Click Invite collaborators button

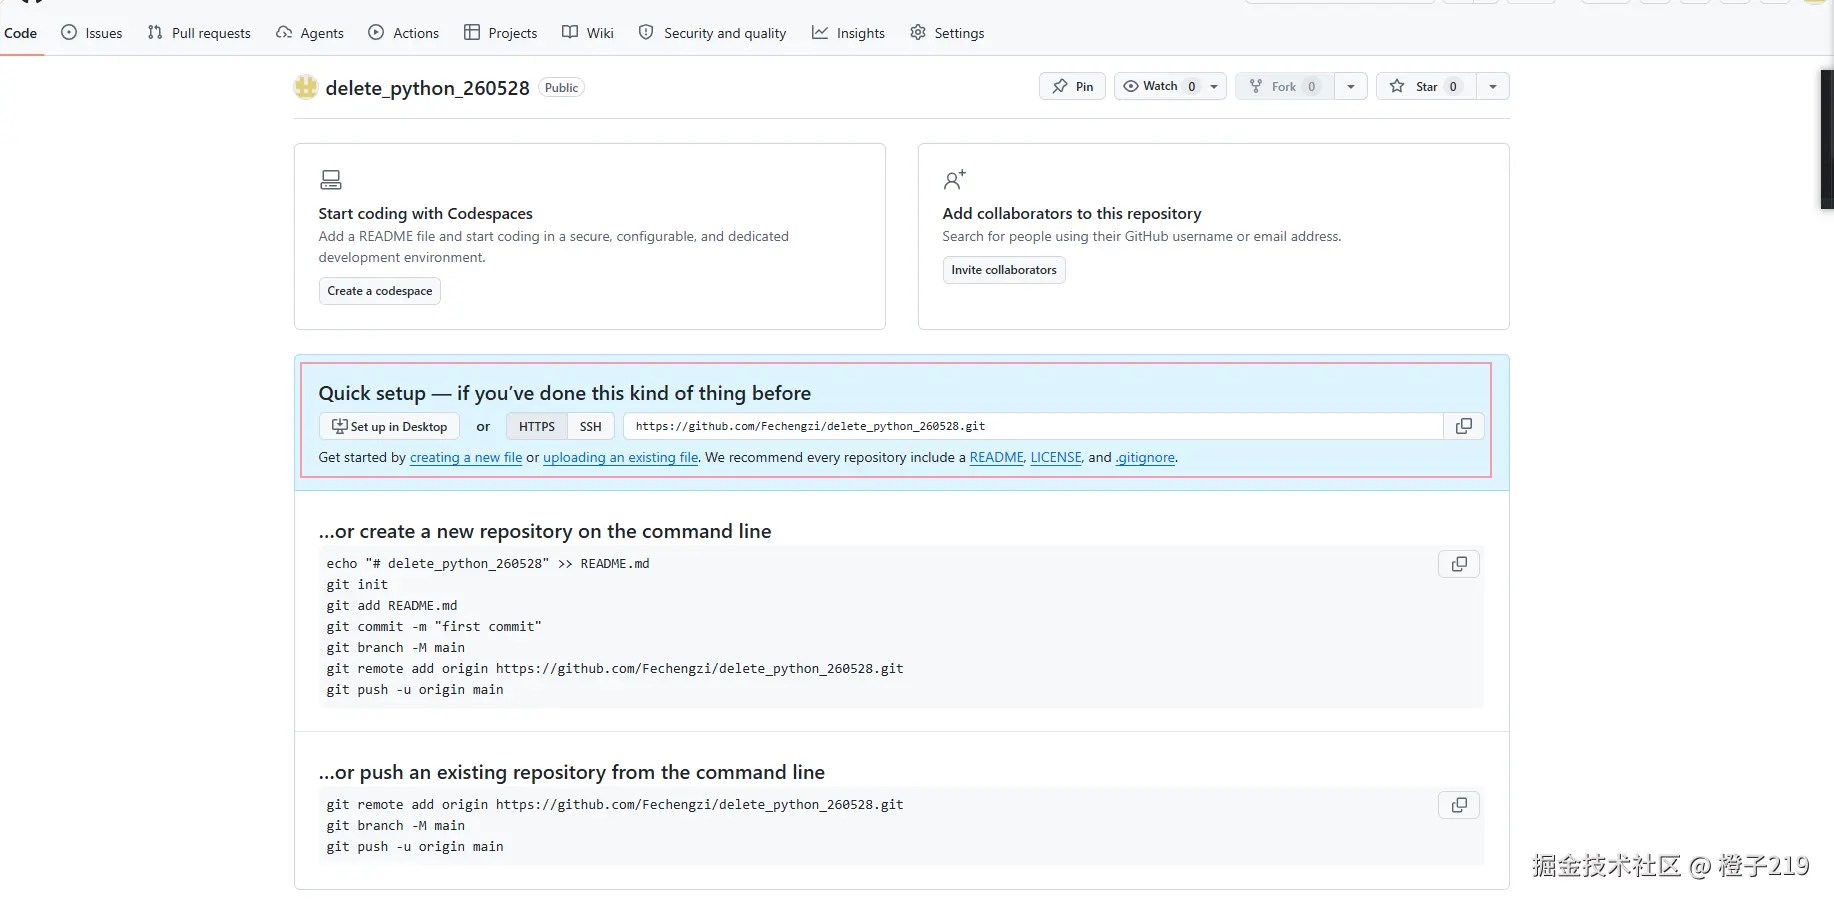coord(1004,270)
